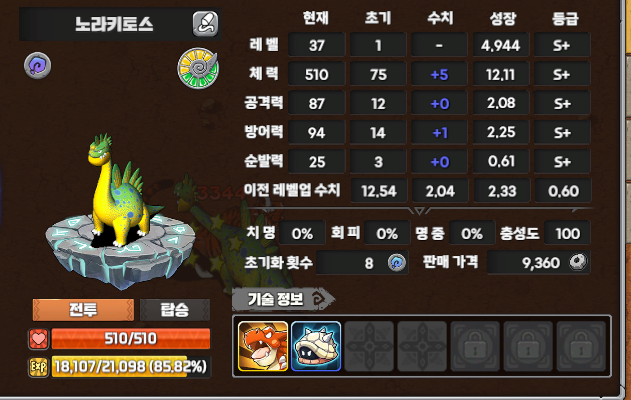Click the 충성도 value box showing 100
The width and height of the screenshot is (631, 400).
pos(567,233)
